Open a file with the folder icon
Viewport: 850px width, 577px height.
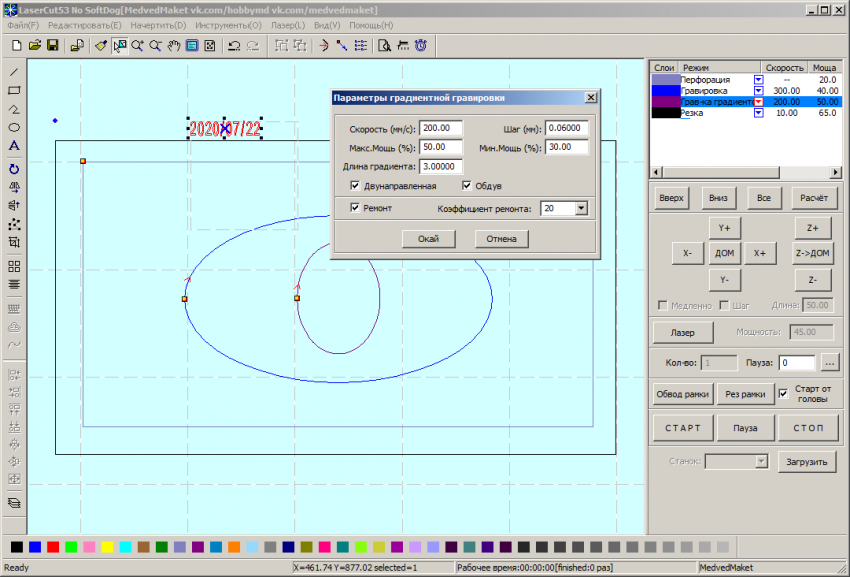click(x=35, y=46)
